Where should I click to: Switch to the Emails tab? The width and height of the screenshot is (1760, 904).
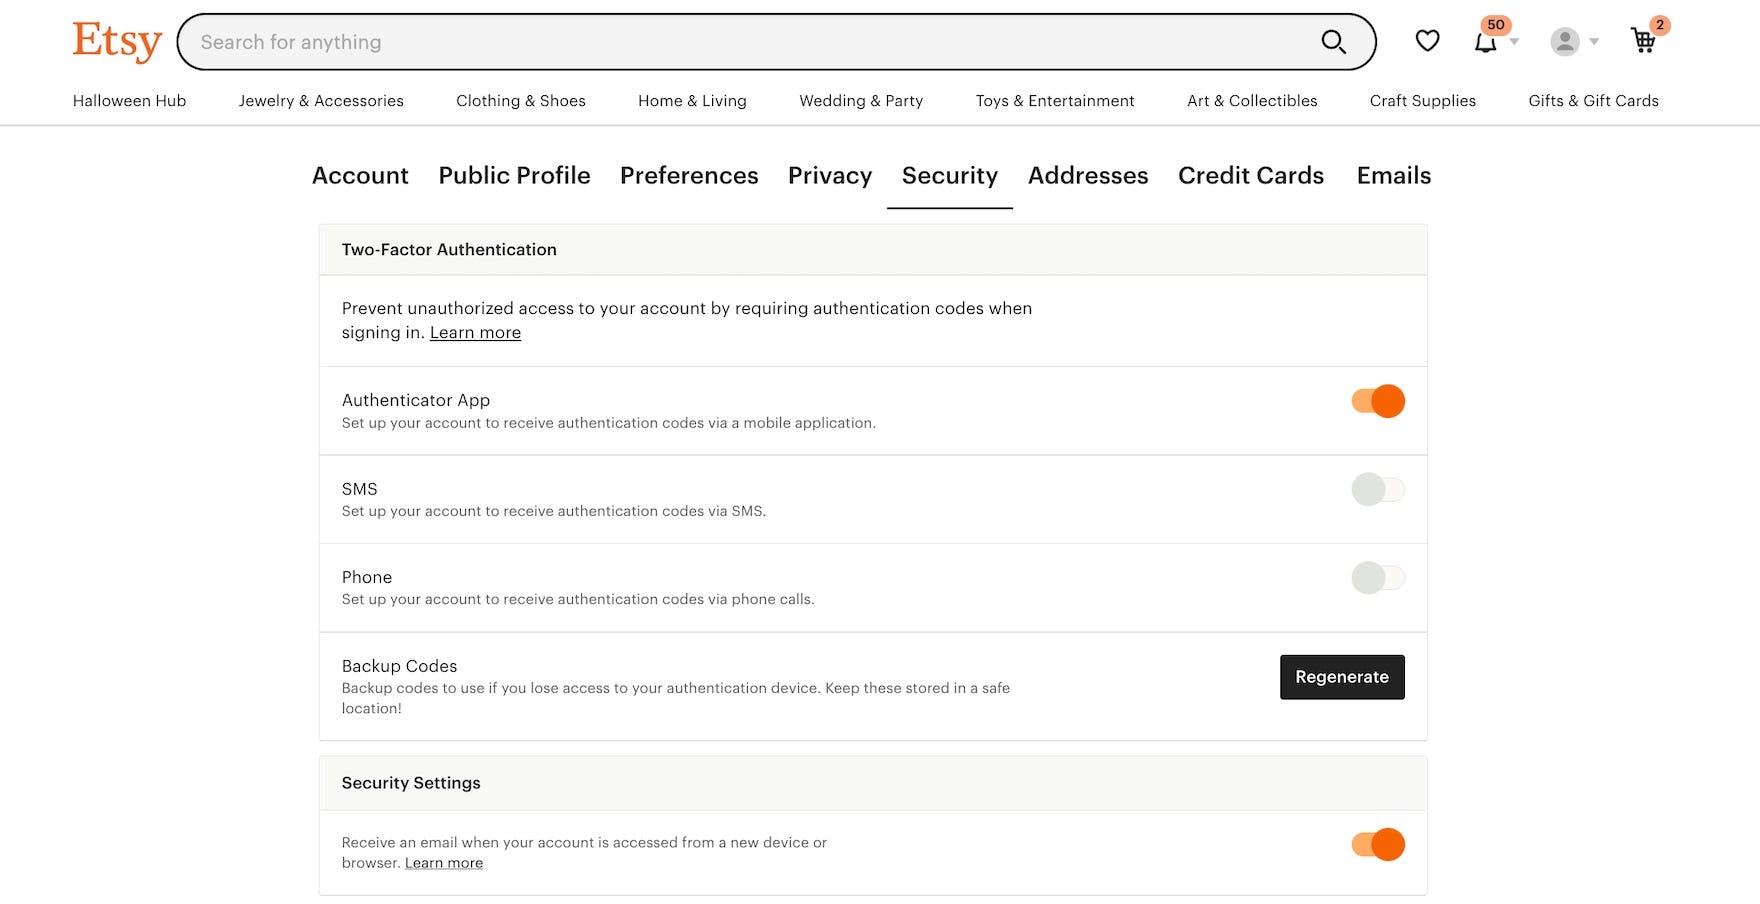(1393, 176)
